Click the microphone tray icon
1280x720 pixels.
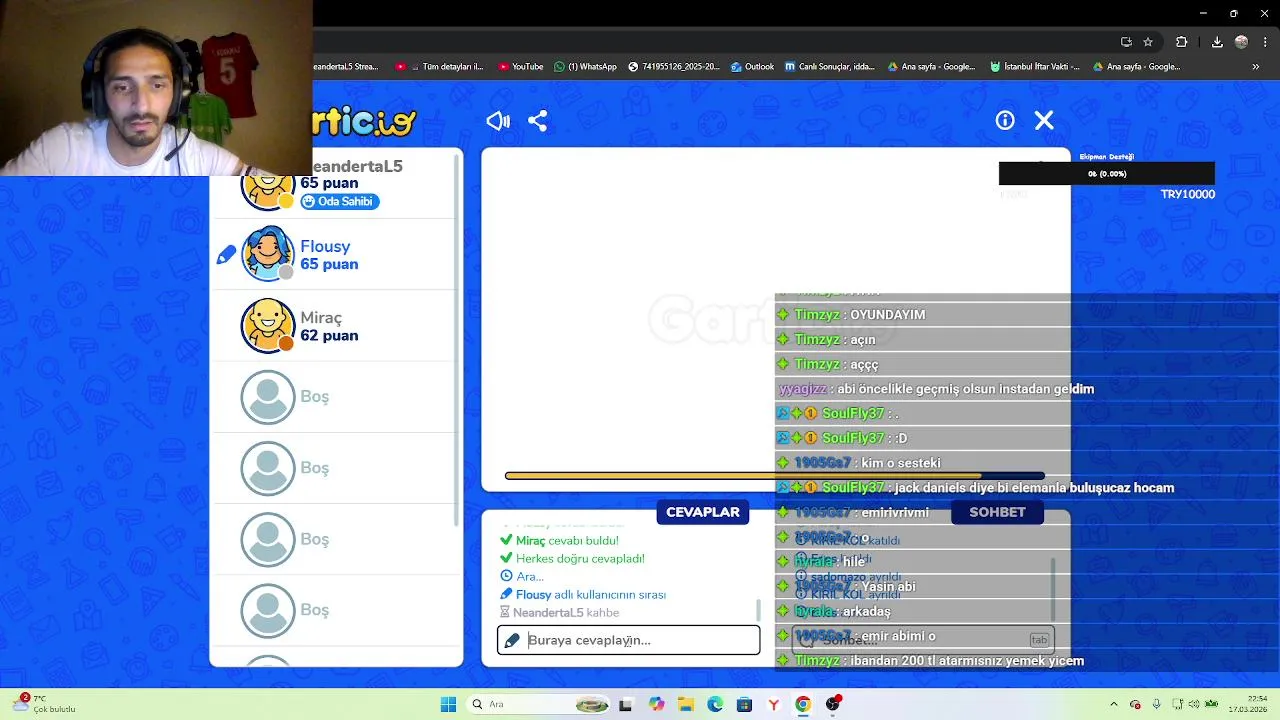[x=1156, y=704]
